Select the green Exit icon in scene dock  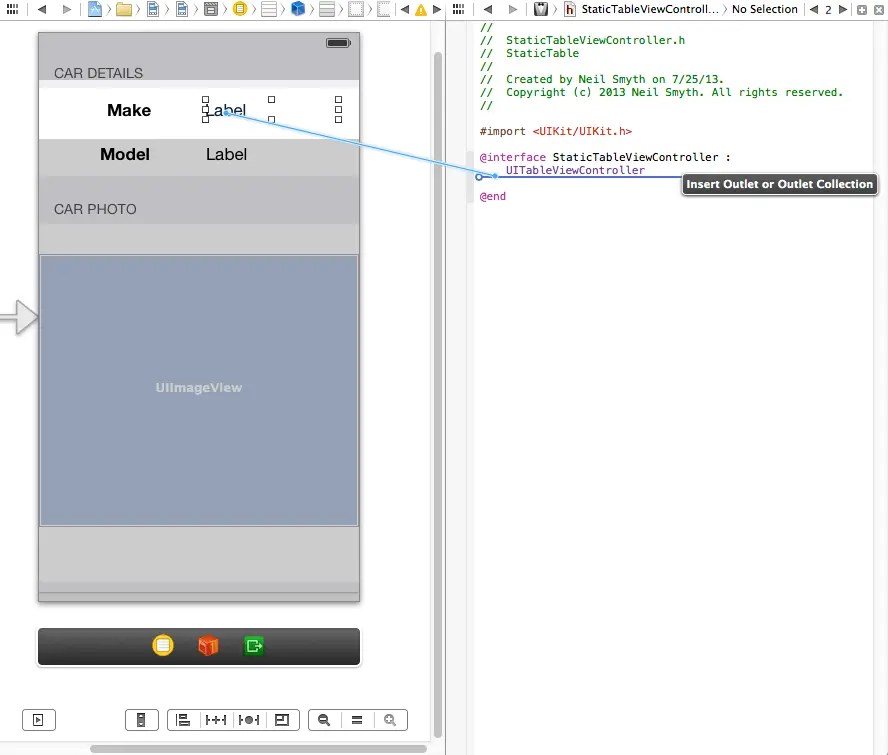[253, 645]
